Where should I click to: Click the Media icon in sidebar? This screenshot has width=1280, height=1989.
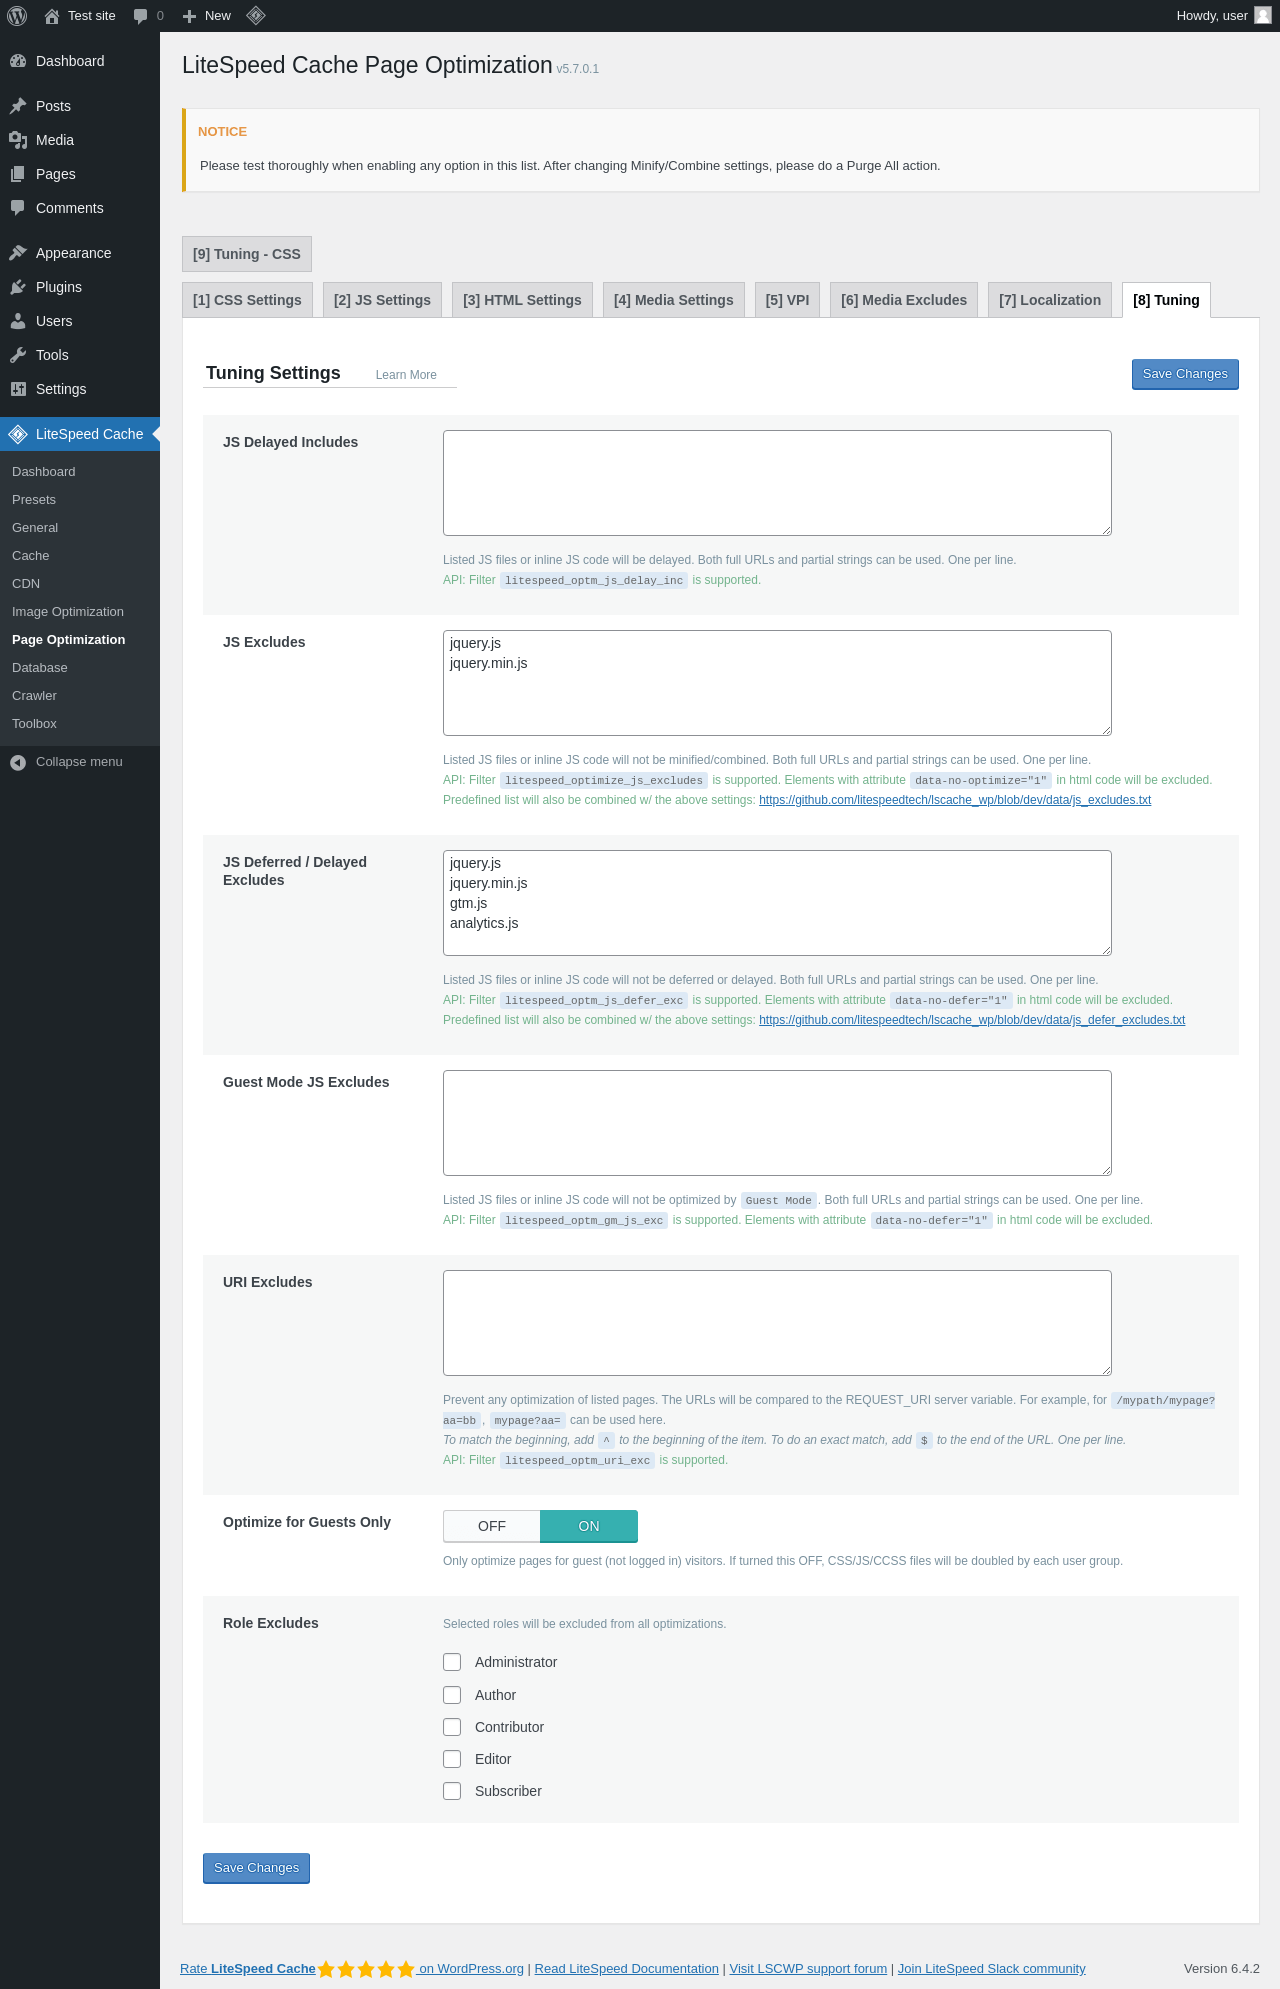click(x=18, y=140)
